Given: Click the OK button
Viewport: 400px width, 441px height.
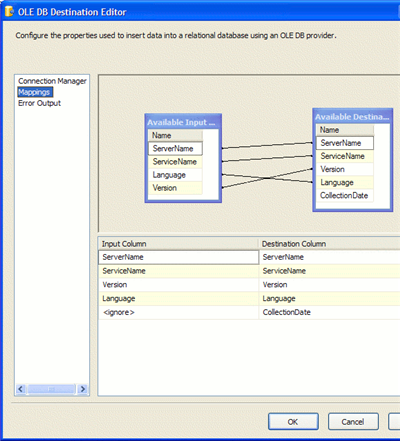Looking at the screenshot, I should click(293, 422).
